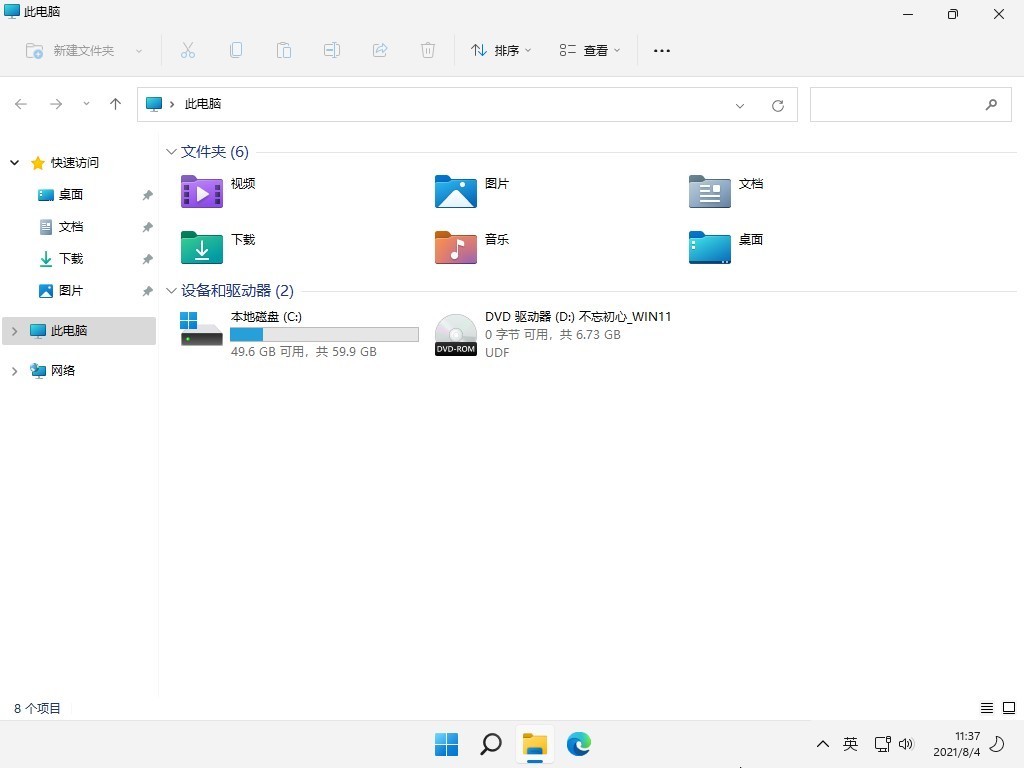1024x768 pixels.
Task: Switch to large thumbnails view at bottom right
Action: [1009, 707]
